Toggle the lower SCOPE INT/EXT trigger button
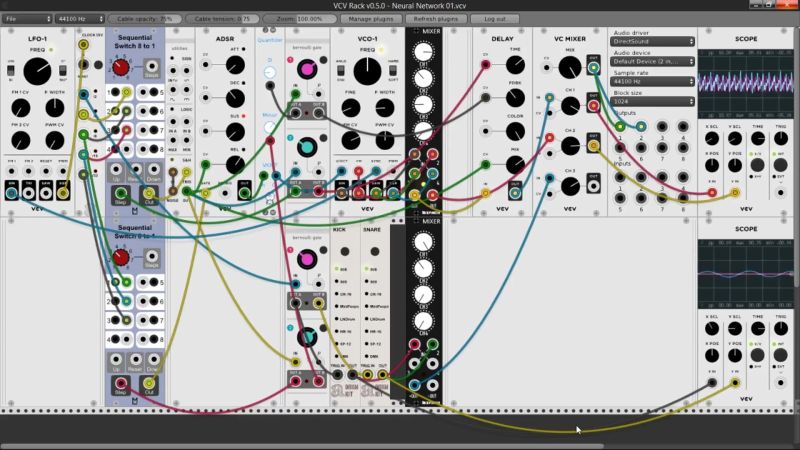The image size is (800, 450). coord(780,355)
